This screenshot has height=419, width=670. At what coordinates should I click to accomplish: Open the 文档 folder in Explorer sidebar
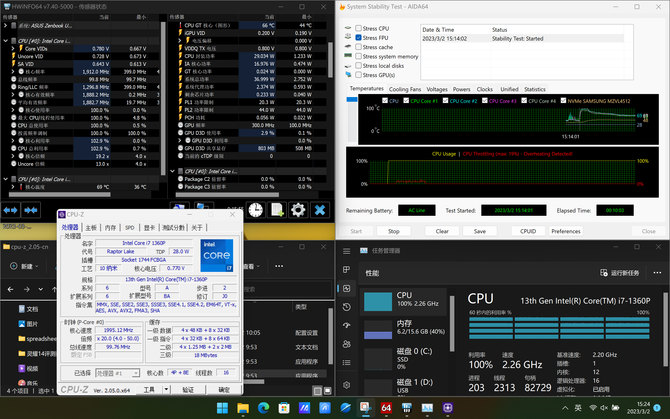pyautogui.click(x=28, y=309)
